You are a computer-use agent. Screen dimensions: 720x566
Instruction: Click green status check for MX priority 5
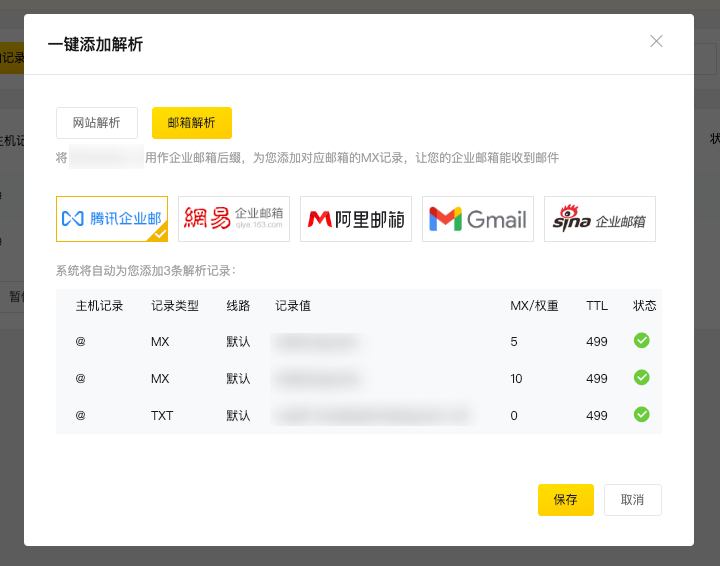pyautogui.click(x=642, y=341)
